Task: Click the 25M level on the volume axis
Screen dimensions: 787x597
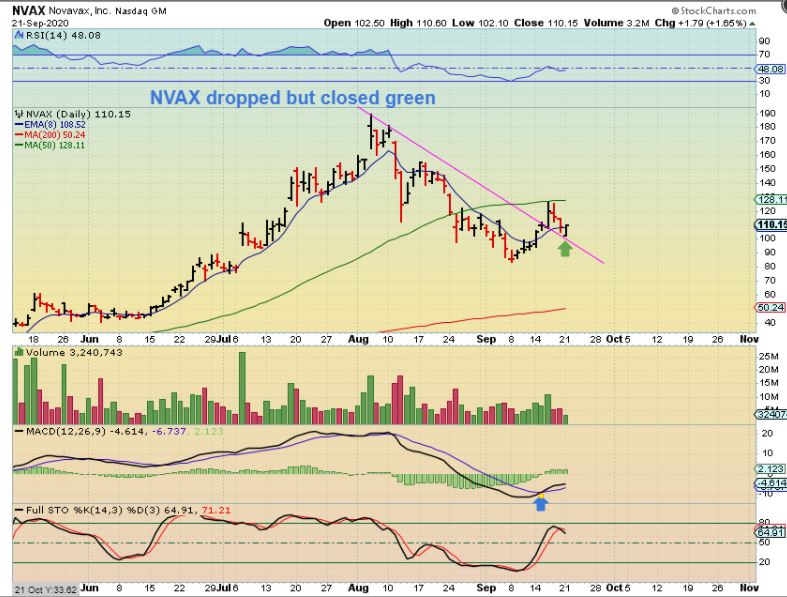Action: pos(769,356)
